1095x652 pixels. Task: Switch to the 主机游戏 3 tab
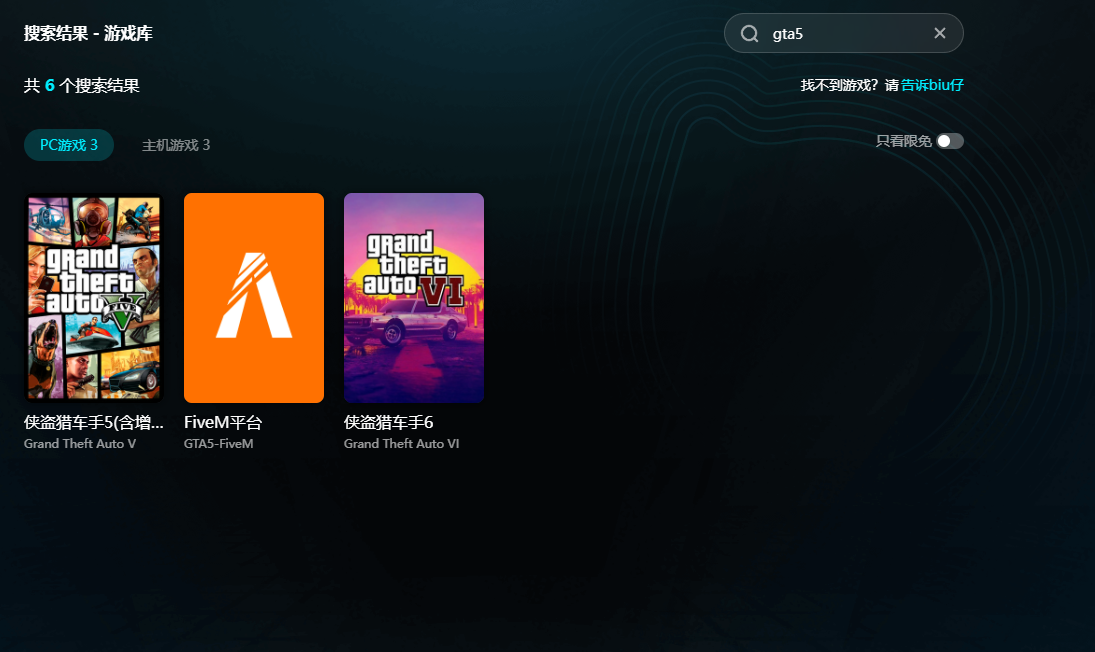pos(176,145)
